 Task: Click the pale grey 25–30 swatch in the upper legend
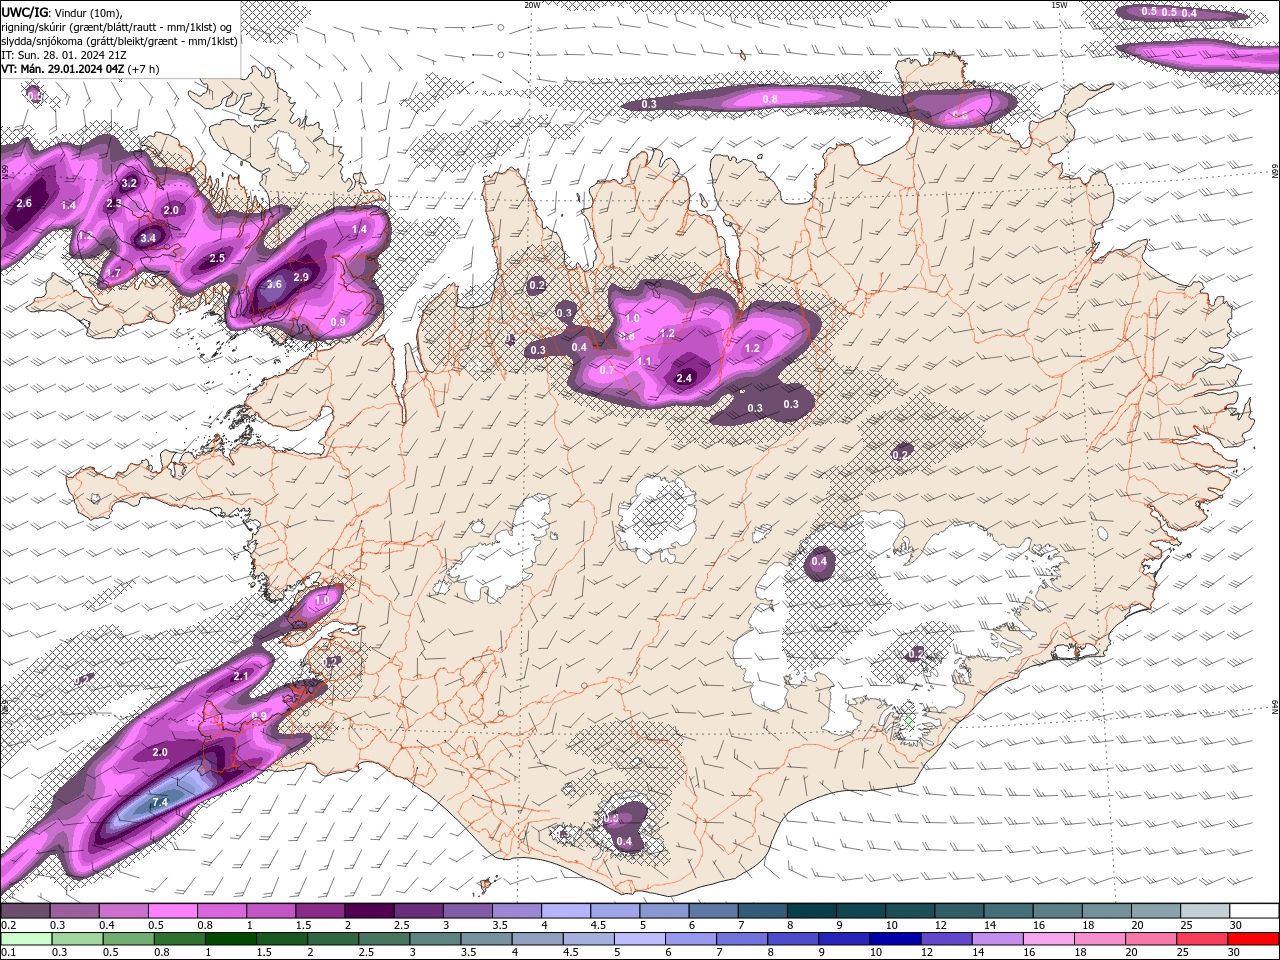tap(1205, 911)
